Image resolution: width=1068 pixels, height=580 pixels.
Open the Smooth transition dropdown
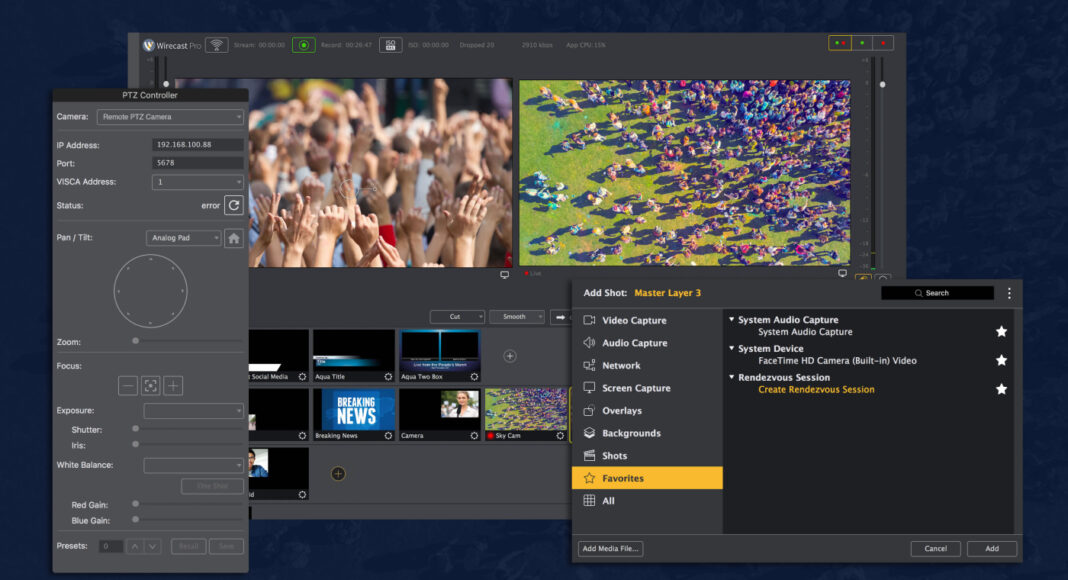click(x=517, y=316)
